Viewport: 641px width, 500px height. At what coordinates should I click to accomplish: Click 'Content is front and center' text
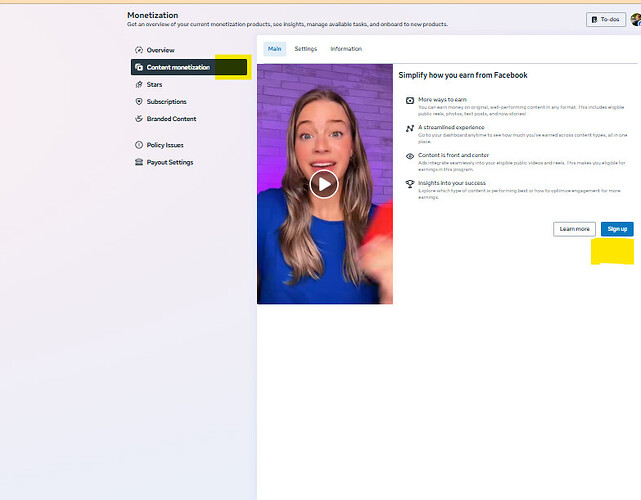click(x=453, y=155)
